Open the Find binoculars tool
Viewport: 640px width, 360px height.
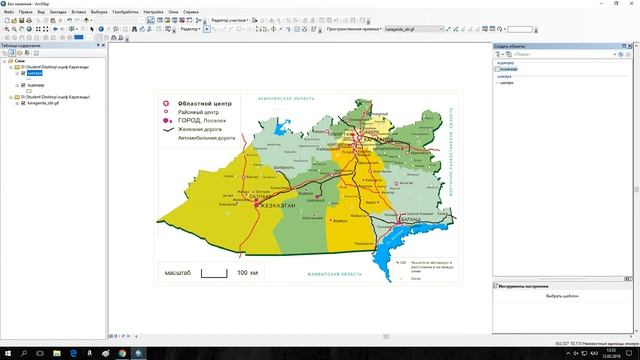pyautogui.click(x=134, y=29)
